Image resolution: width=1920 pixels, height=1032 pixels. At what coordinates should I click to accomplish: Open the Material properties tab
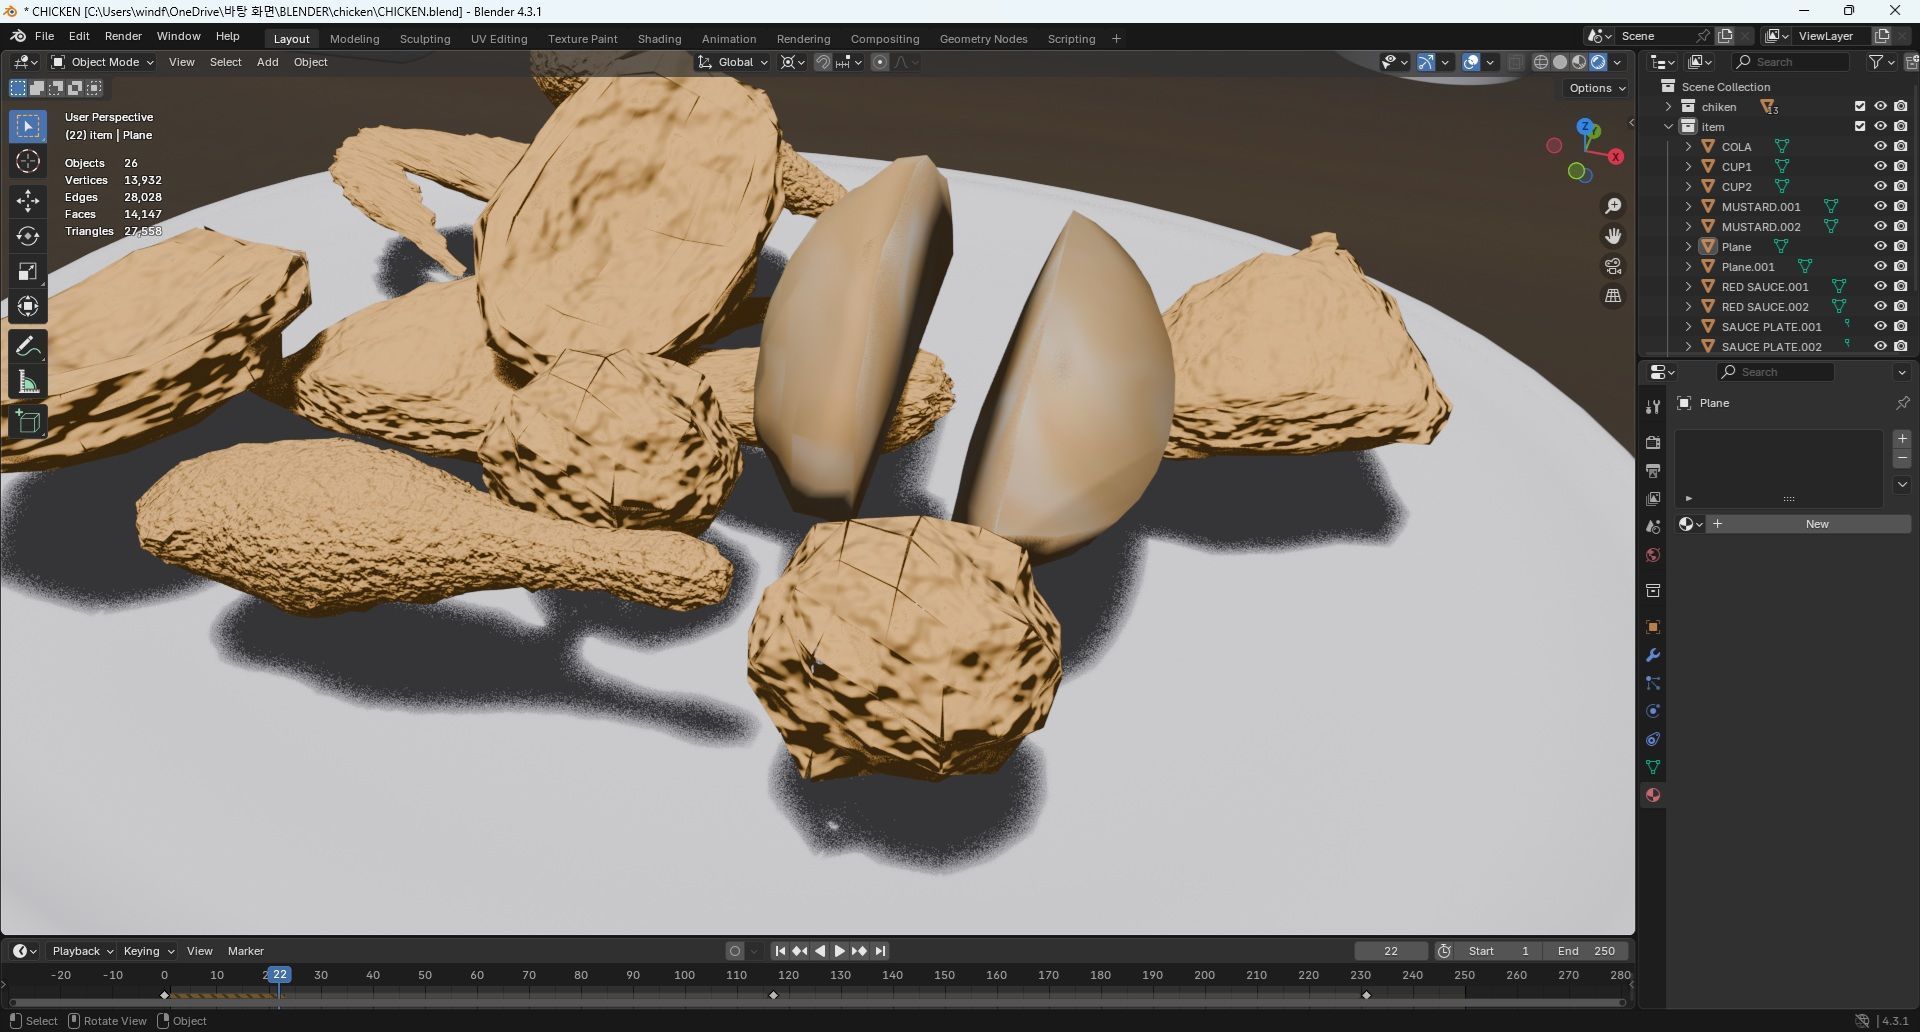[1653, 795]
